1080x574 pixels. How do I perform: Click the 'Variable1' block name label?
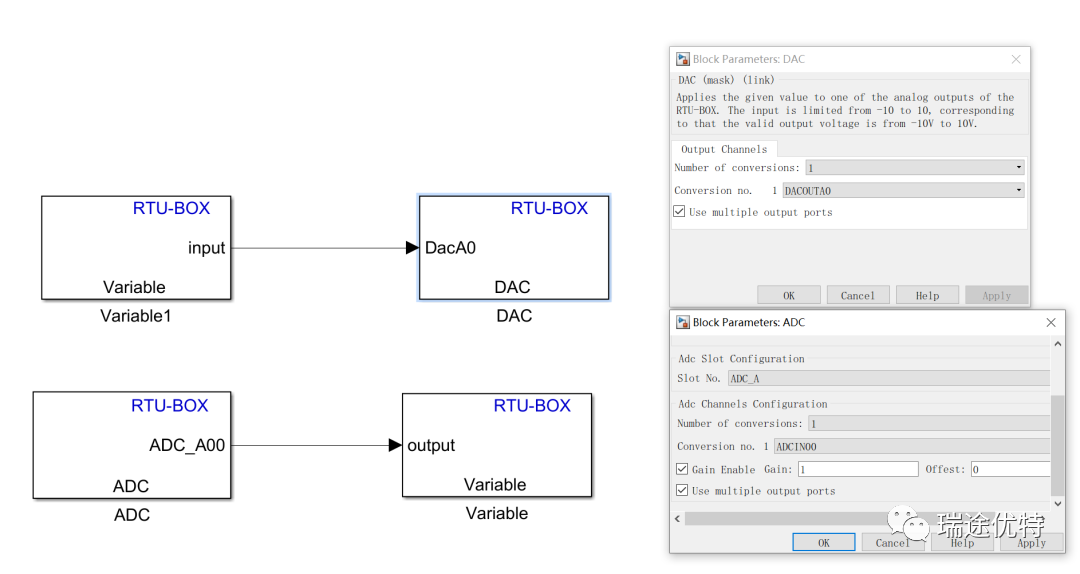click(x=136, y=316)
